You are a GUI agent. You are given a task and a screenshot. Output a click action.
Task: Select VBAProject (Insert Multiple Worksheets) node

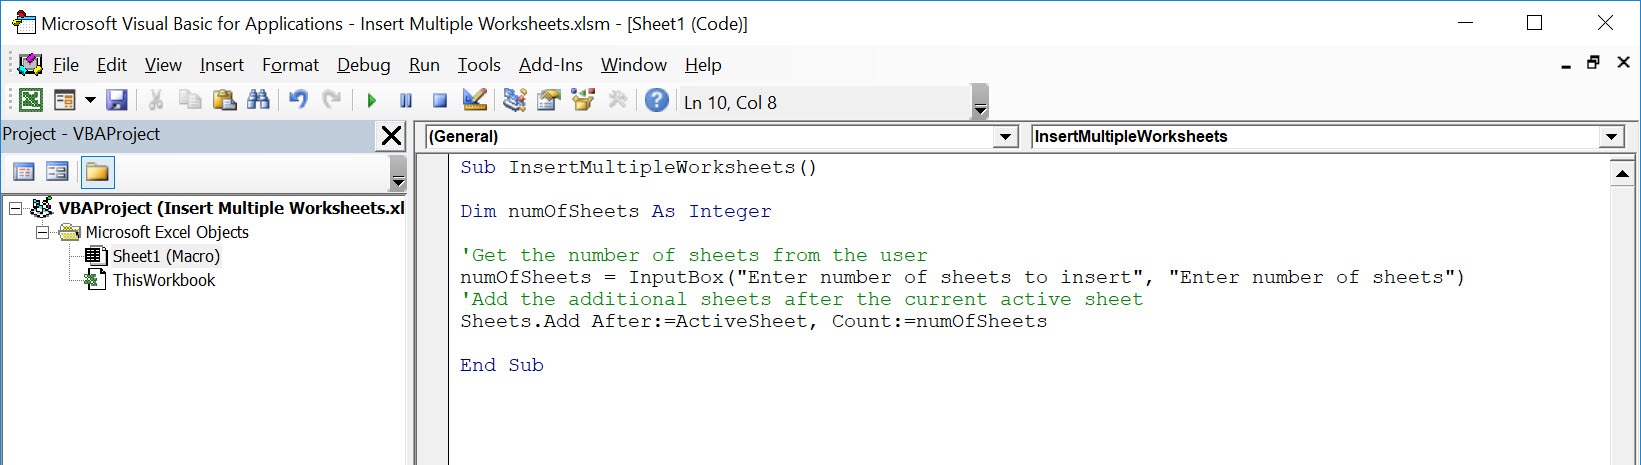coord(231,208)
